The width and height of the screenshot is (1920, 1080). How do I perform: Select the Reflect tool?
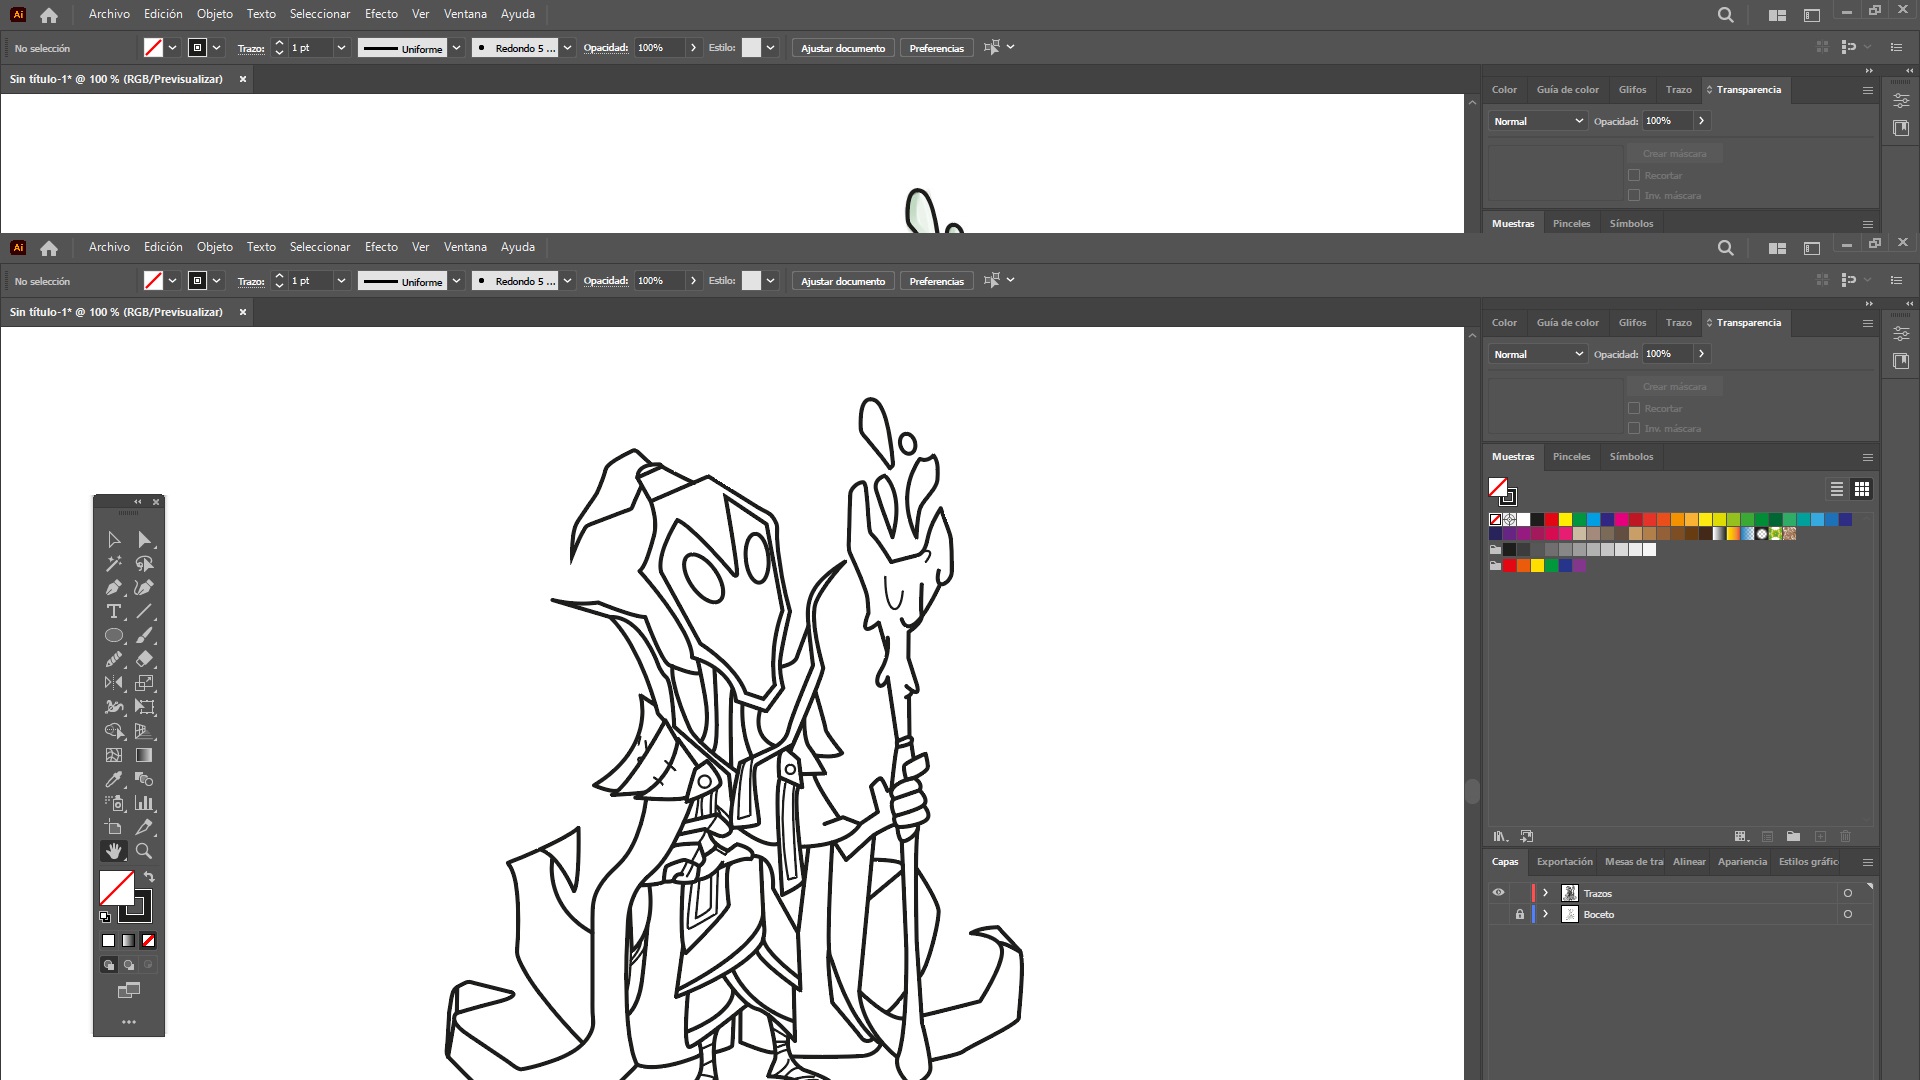point(114,684)
